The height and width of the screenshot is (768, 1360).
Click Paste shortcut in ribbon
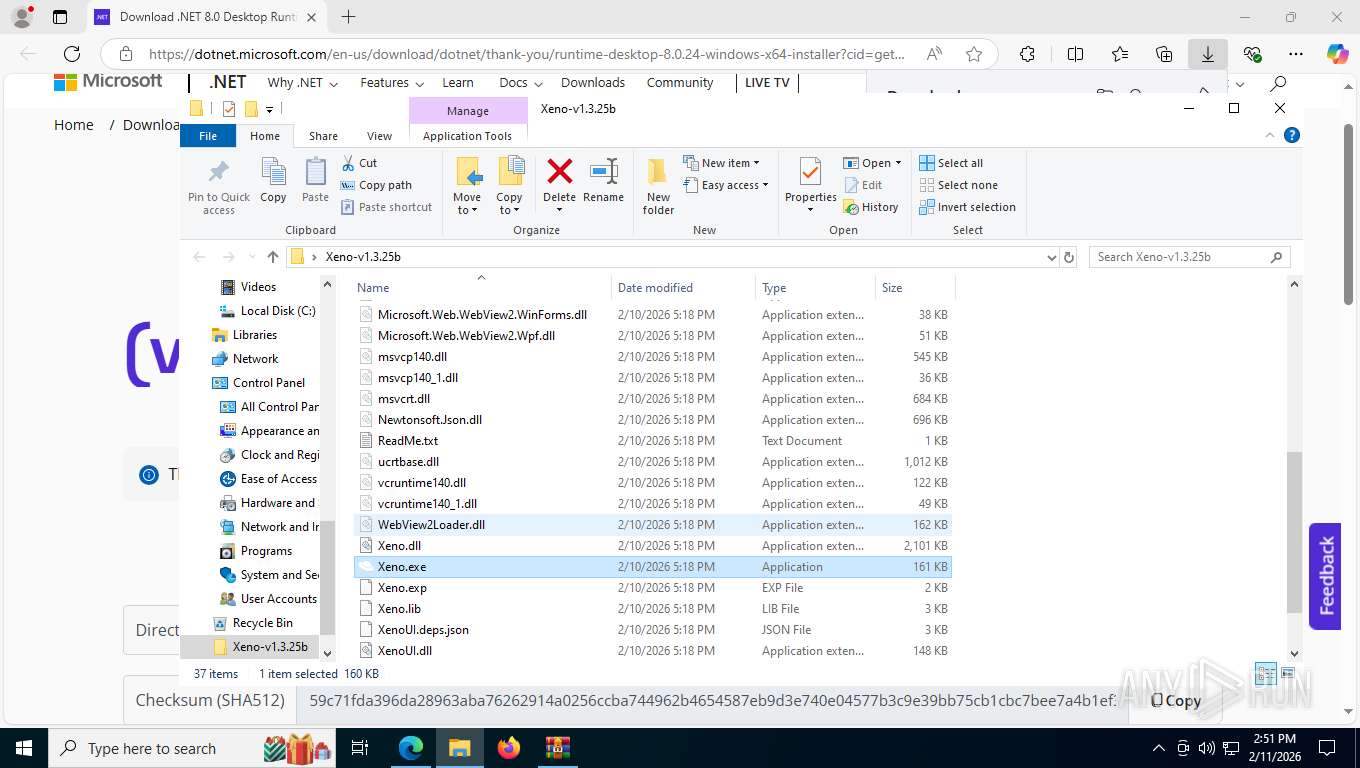[x=386, y=207]
